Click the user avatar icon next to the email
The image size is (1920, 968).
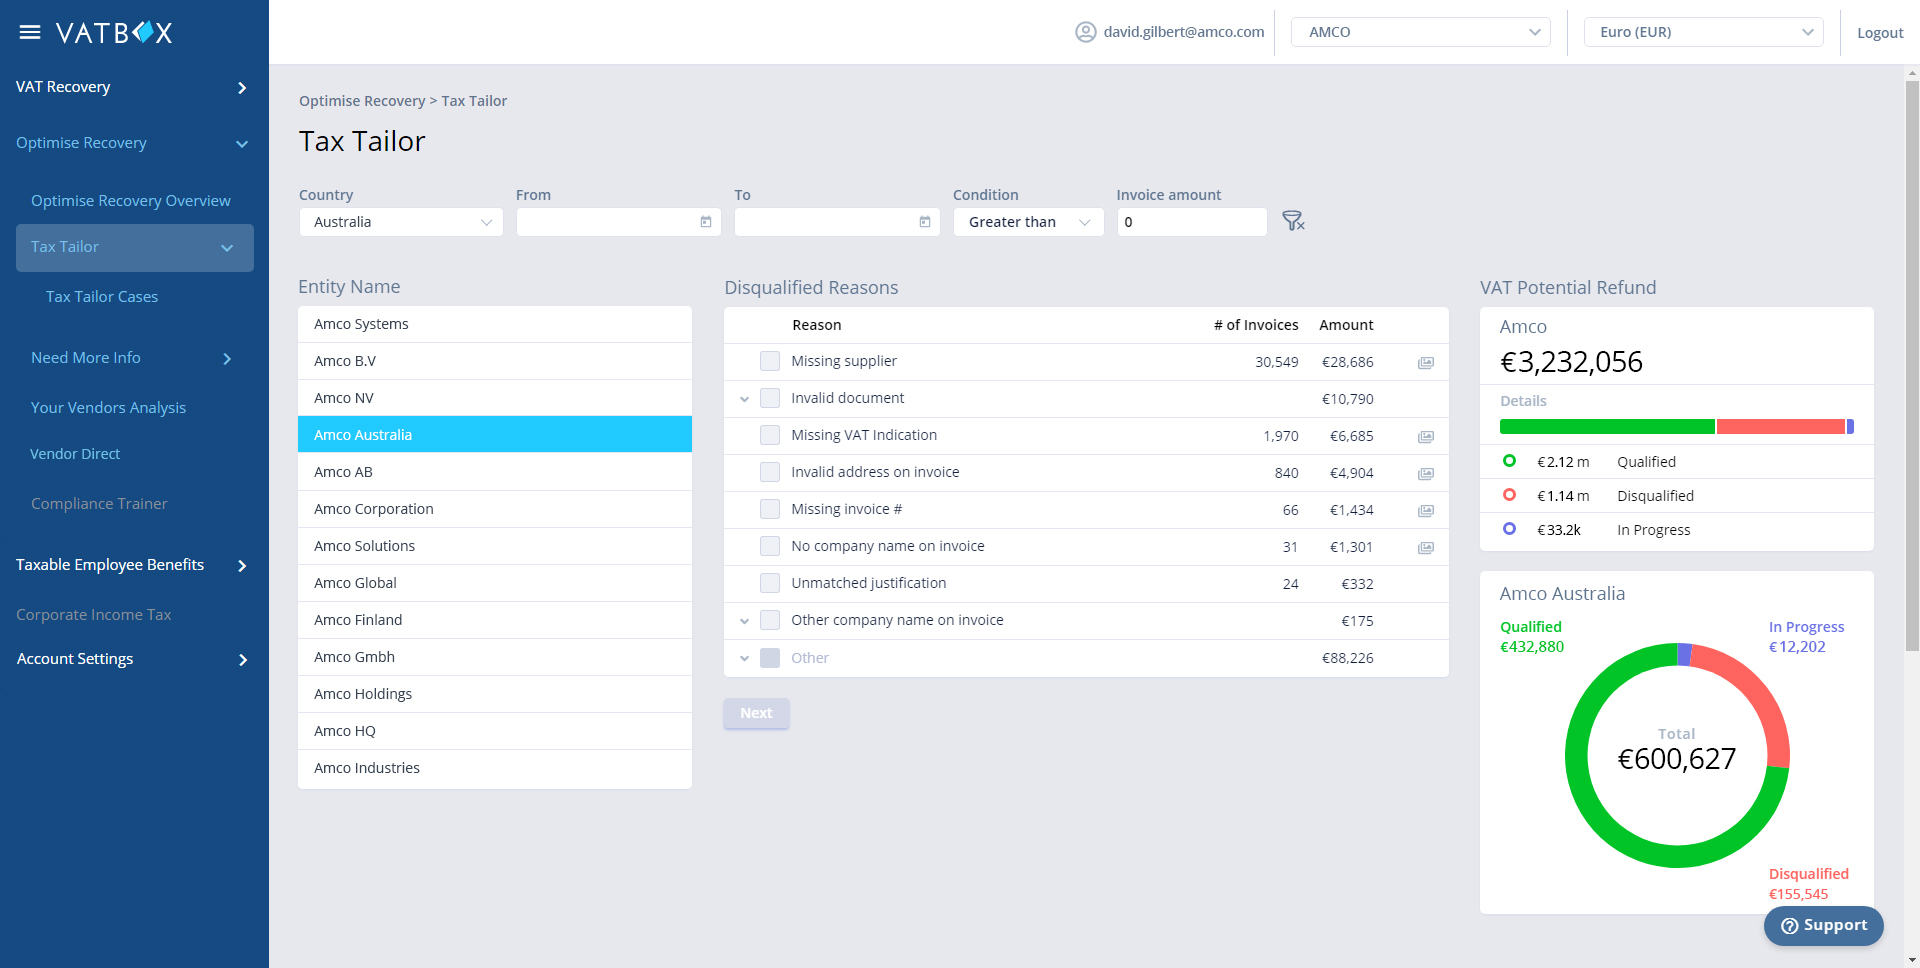1085,31
